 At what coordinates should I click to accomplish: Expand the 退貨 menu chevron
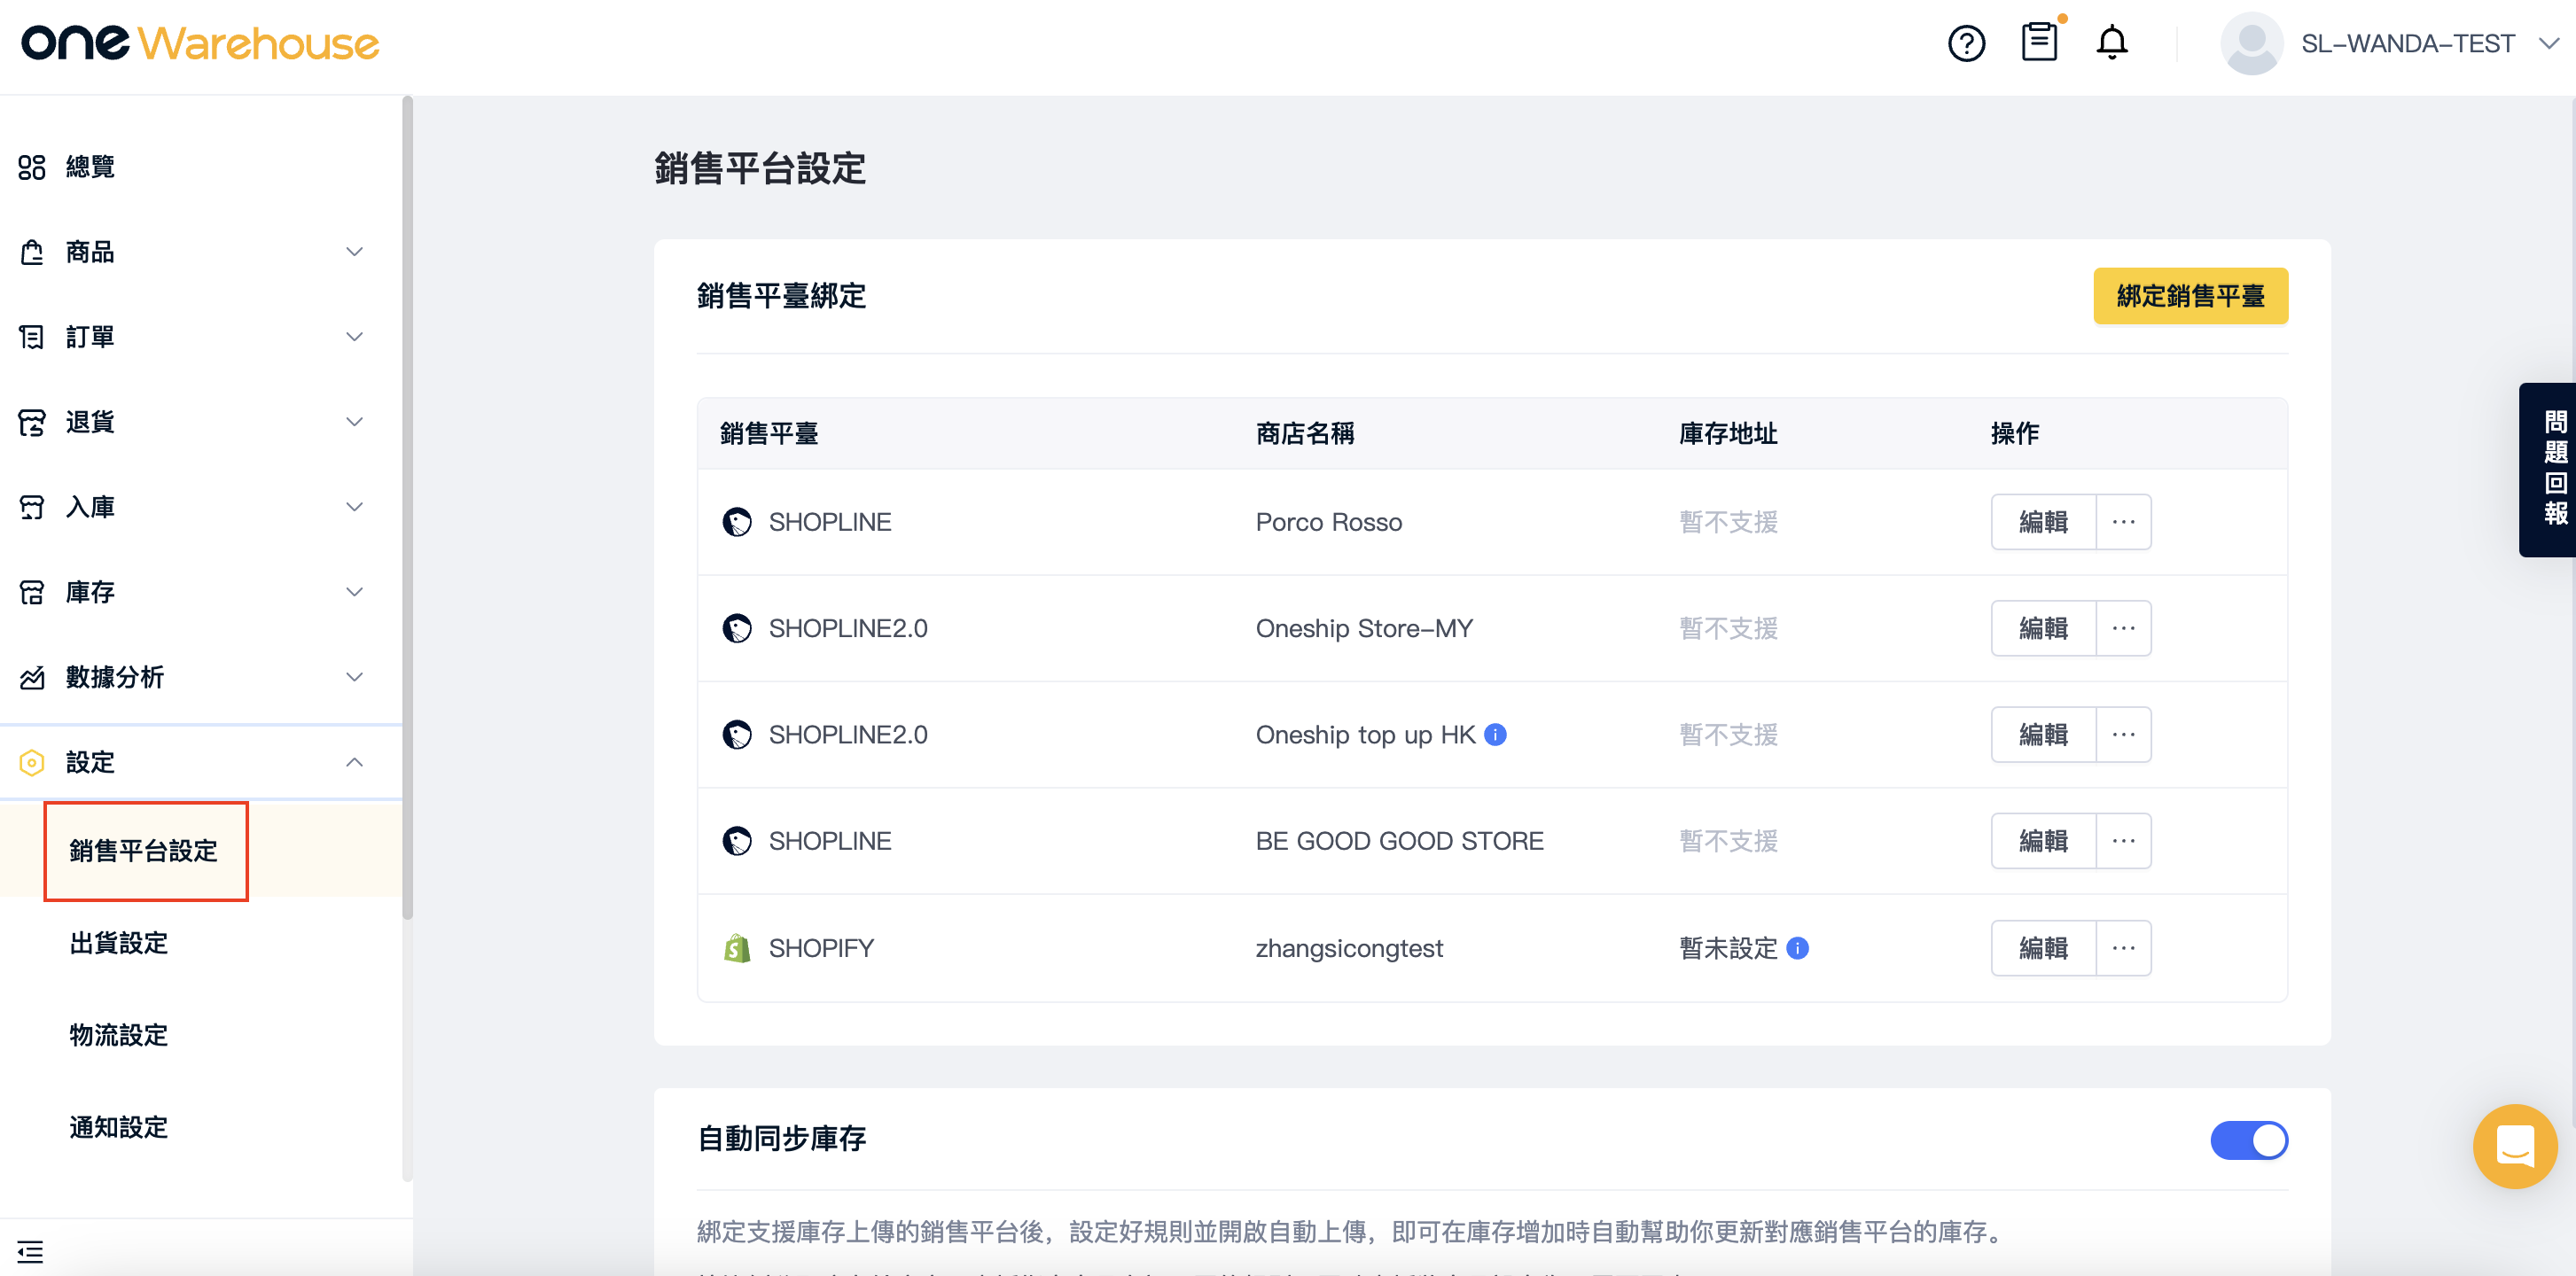click(354, 422)
